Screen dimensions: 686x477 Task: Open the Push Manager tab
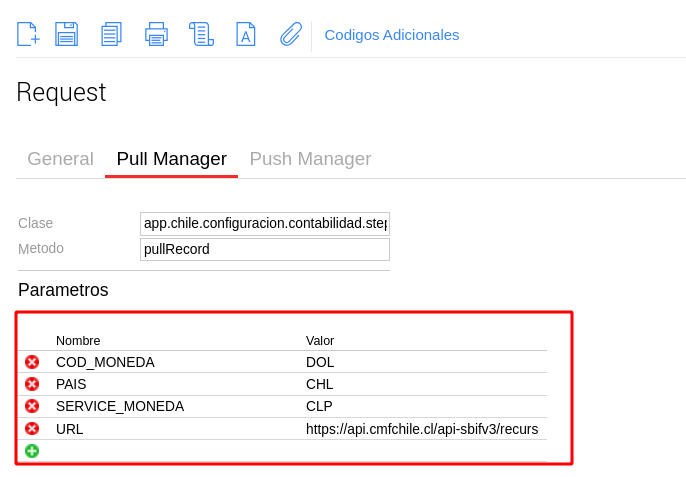coord(310,159)
